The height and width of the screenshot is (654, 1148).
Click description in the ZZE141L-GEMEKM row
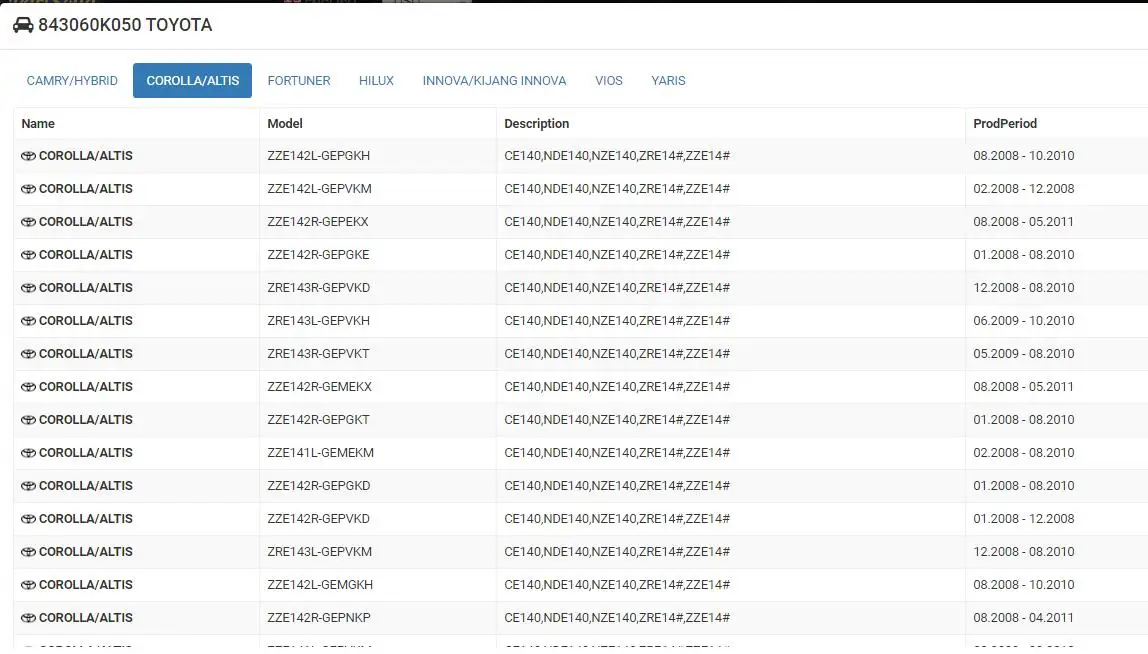[617, 453]
